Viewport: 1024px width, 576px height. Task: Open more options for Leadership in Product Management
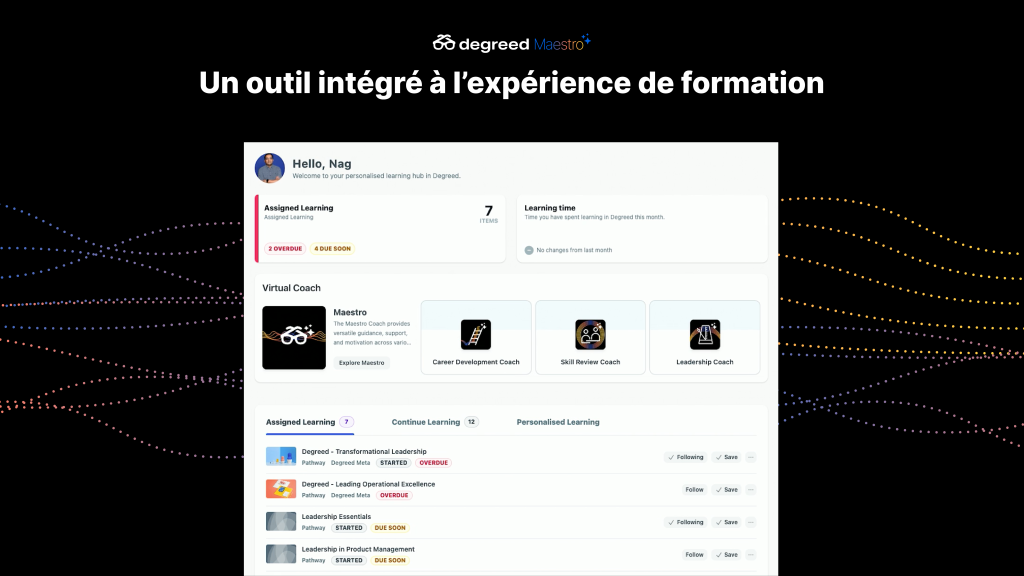751,555
